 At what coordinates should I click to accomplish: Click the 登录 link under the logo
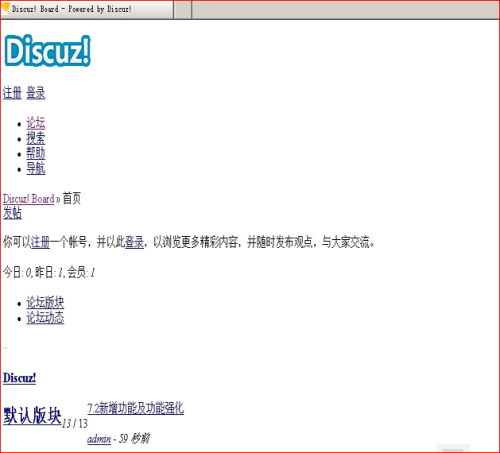(36, 93)
